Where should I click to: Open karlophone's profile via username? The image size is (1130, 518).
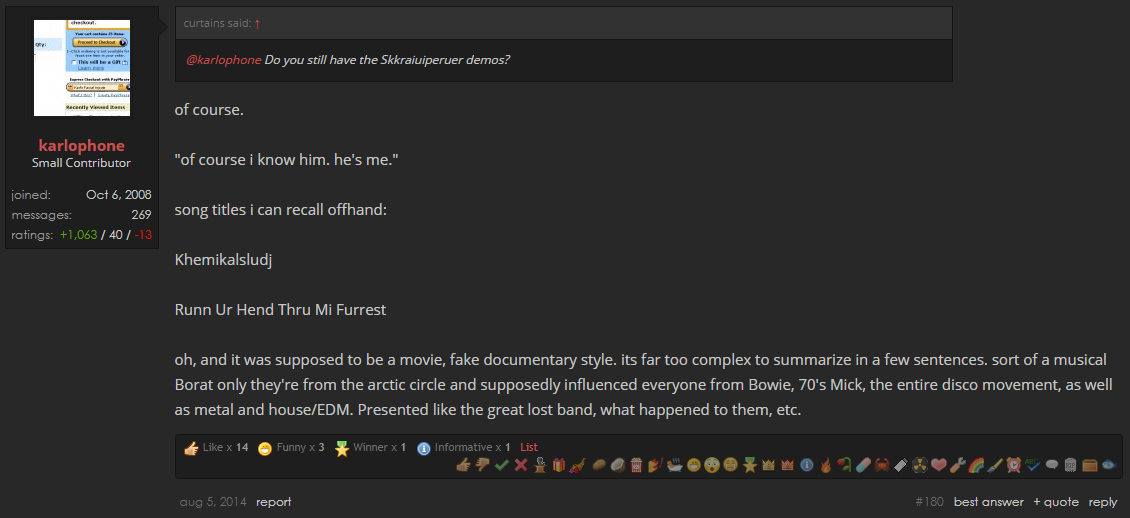81,145
